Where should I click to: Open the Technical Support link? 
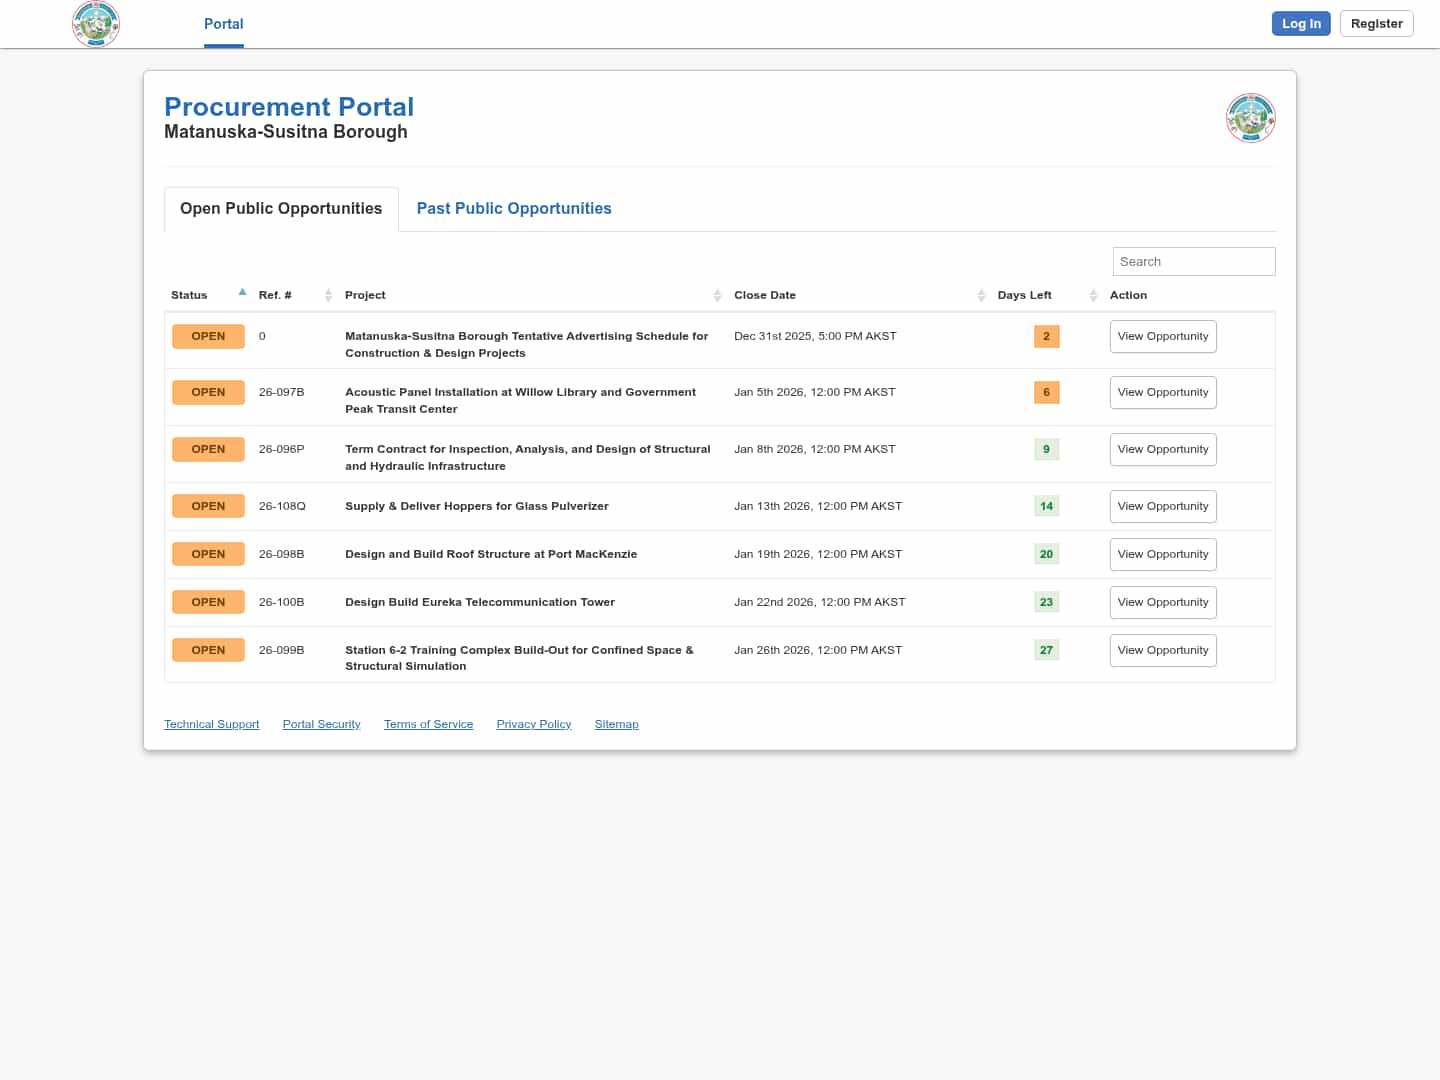point(211,724)
